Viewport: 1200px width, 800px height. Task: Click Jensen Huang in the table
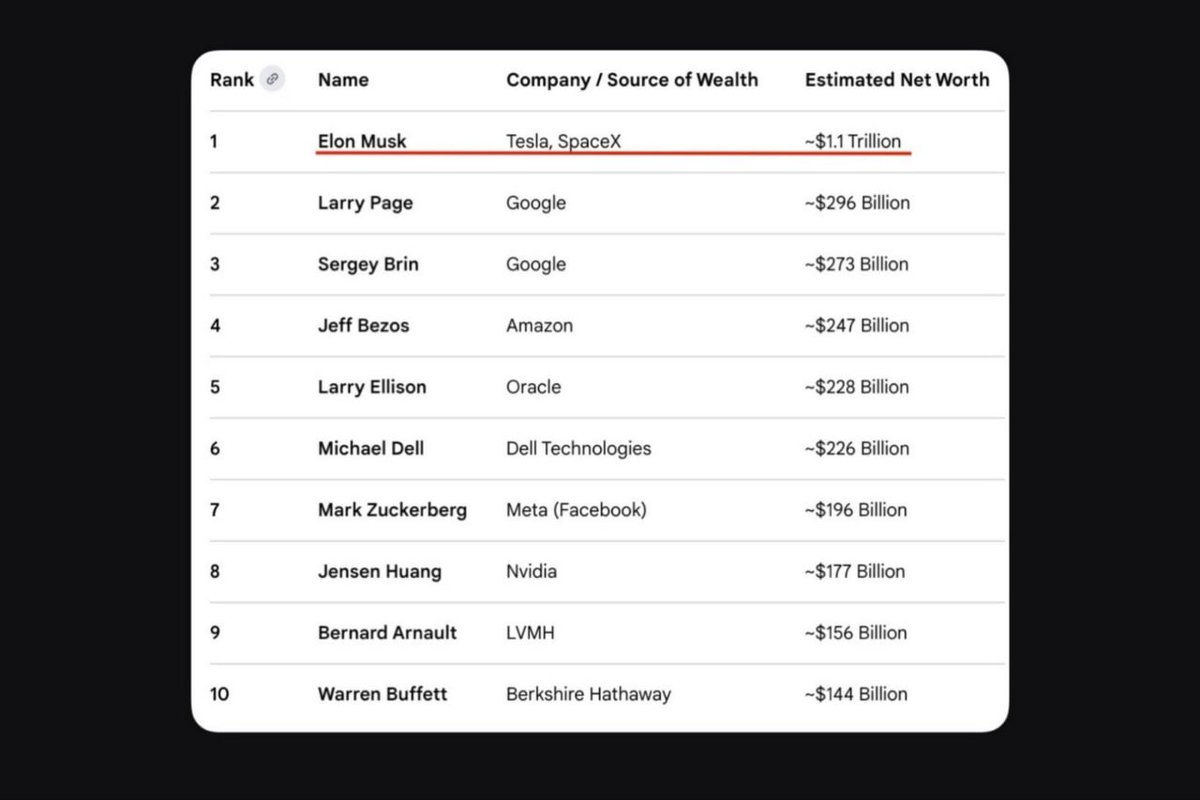tap(379, 572)
